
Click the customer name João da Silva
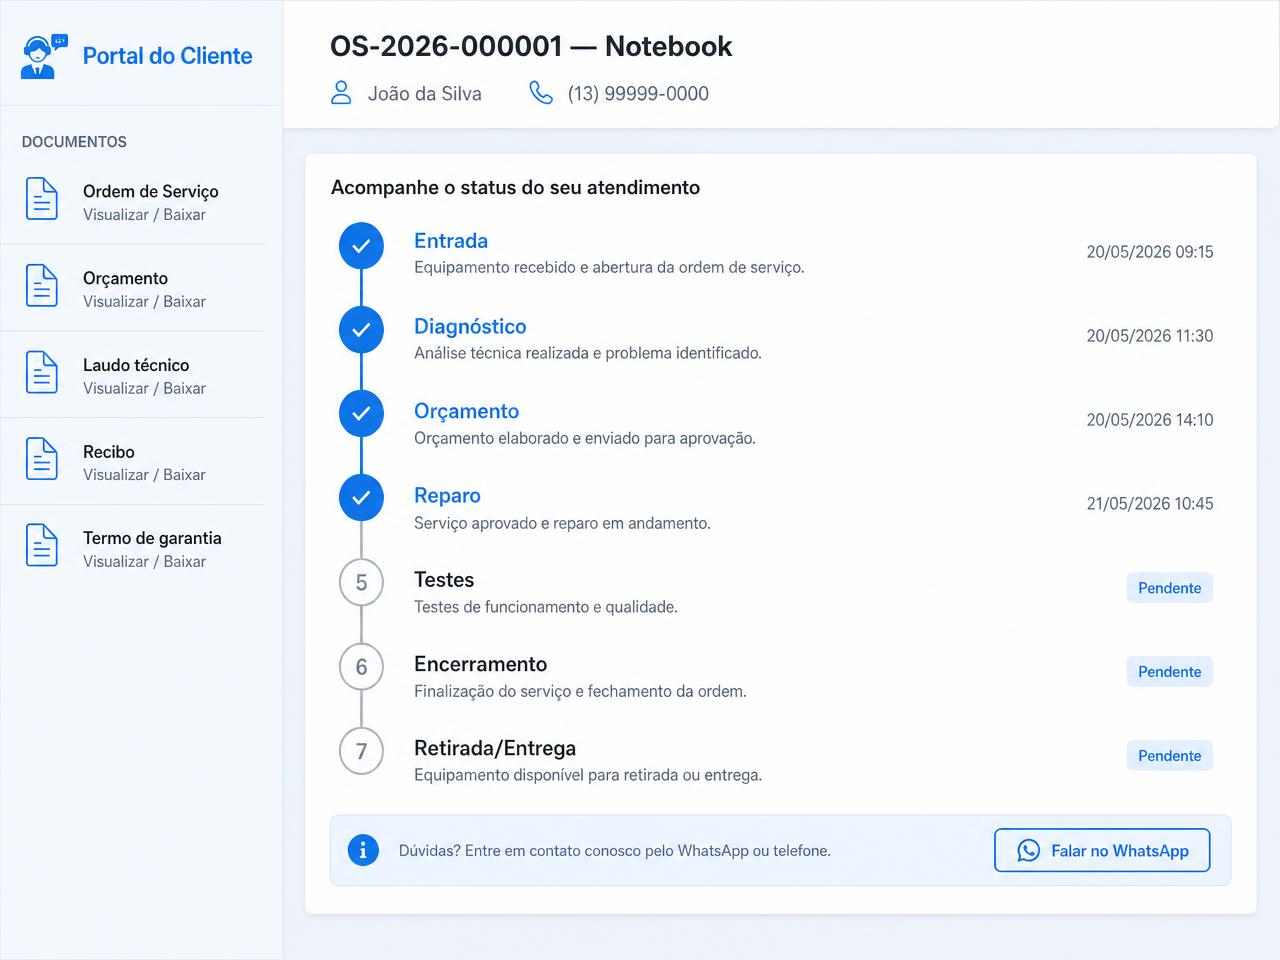pos(424,94)
